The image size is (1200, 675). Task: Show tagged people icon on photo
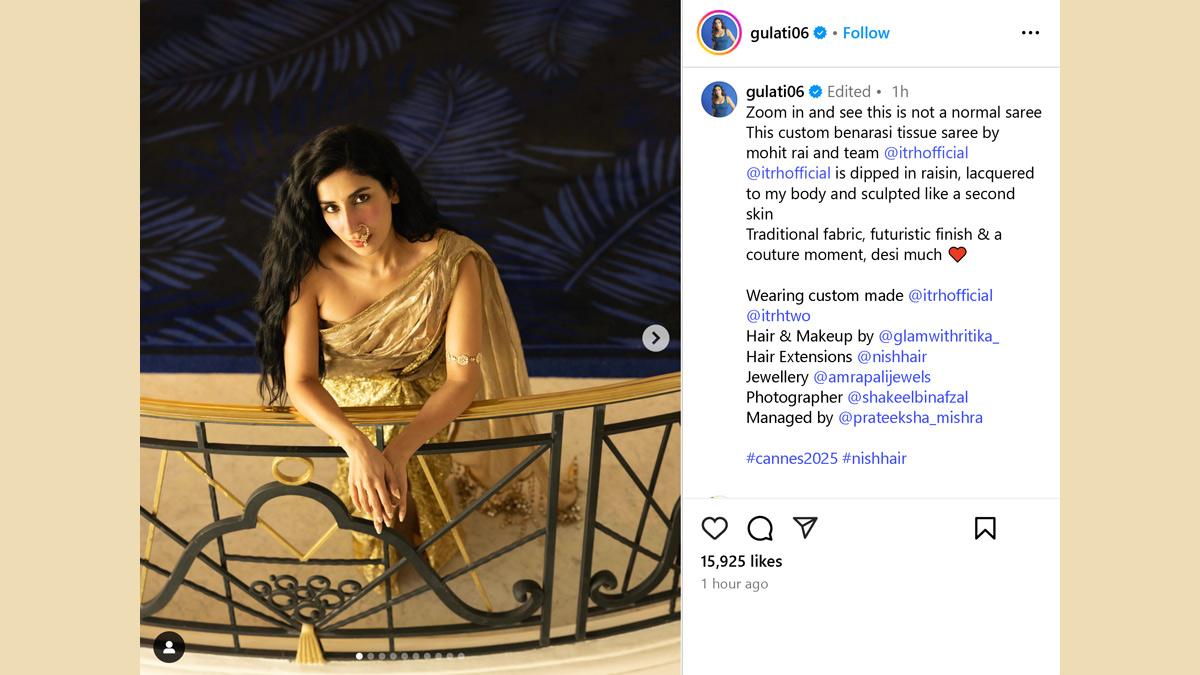pos(169,647)
